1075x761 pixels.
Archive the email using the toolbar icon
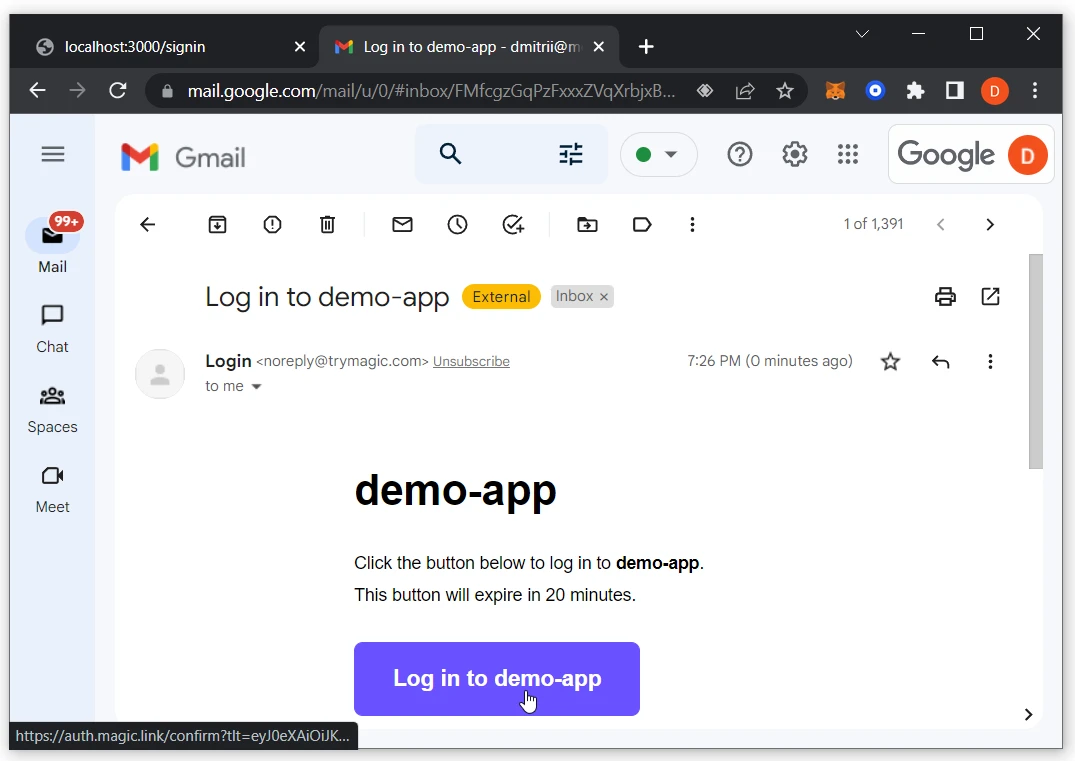click(217, 224)
